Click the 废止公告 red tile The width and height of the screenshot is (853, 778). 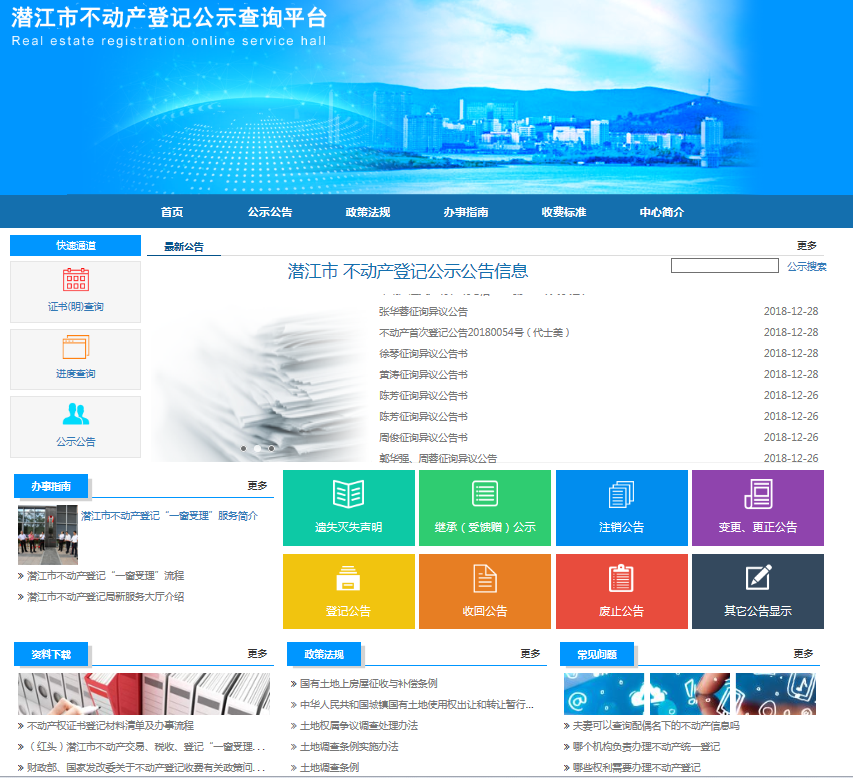pyautogui.click(x=621, y=591)
